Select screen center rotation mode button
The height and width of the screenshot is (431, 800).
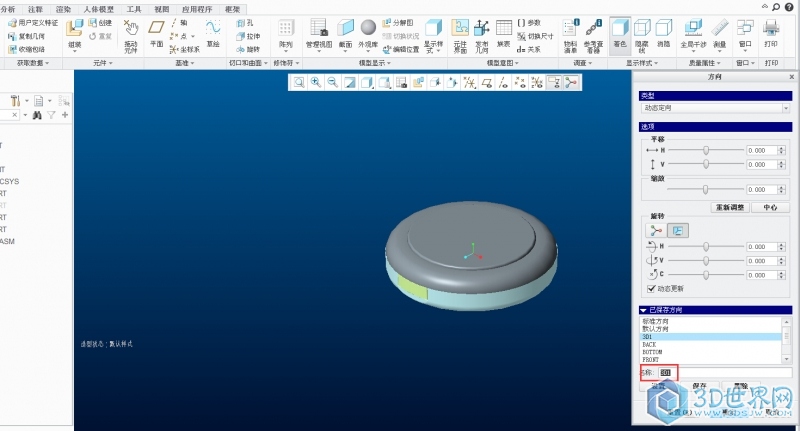[x=678, y=231]
